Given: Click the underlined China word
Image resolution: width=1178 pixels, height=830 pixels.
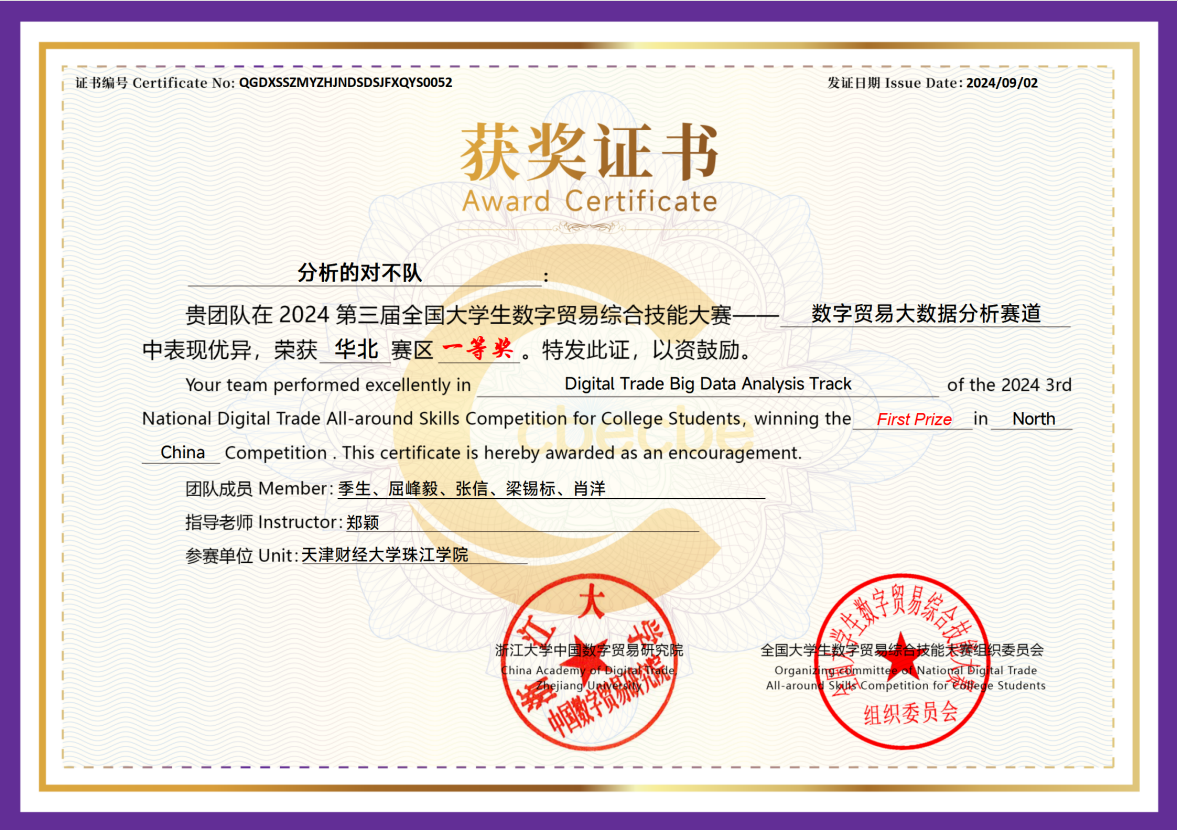Looking at the screenshot, I should coord(182,452).
